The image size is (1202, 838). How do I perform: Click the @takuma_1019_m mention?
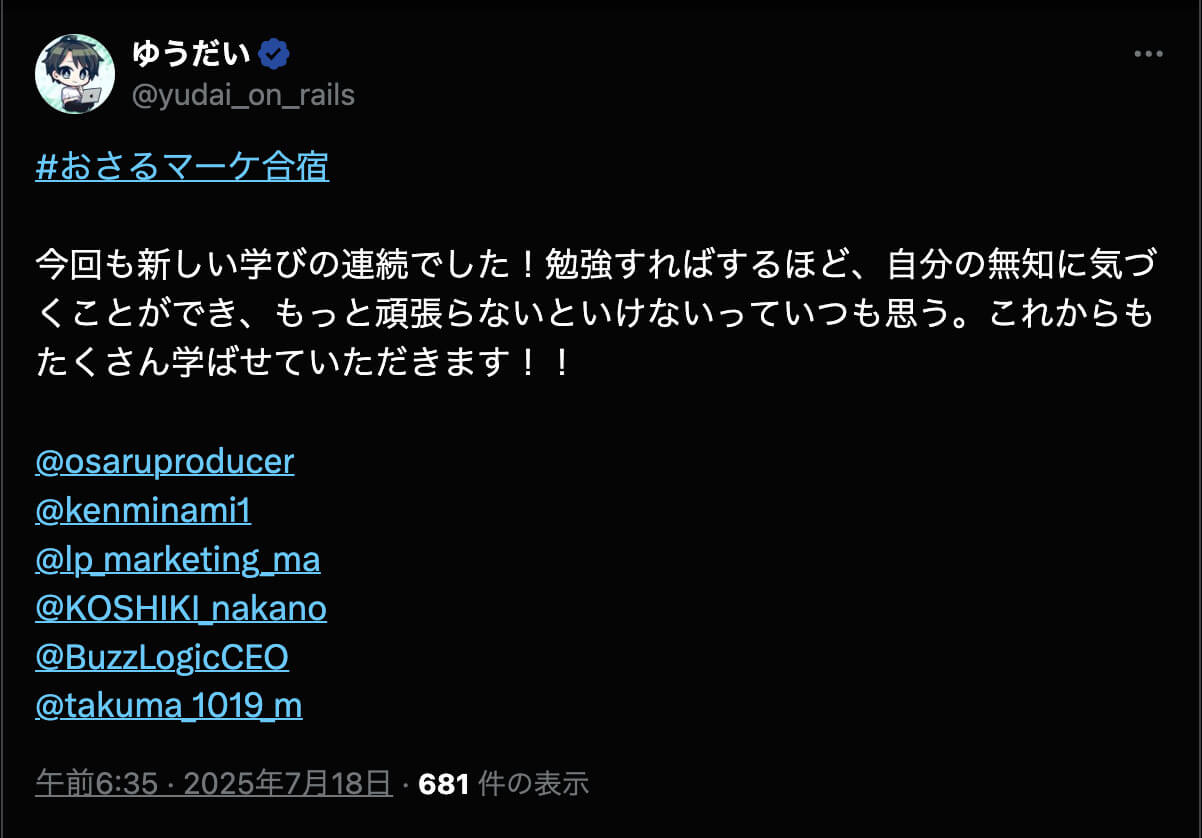[169, 706]
